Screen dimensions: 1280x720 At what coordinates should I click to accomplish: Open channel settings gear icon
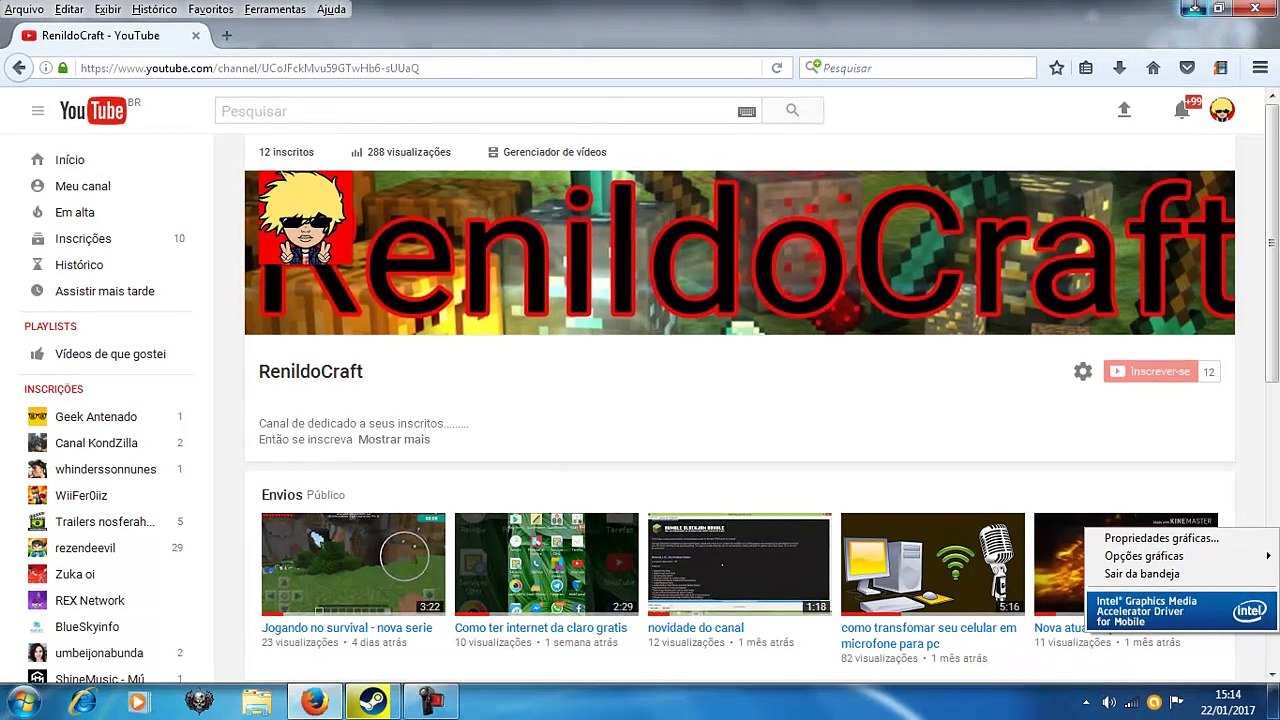pyautogui.click(x=1083, y=372)
